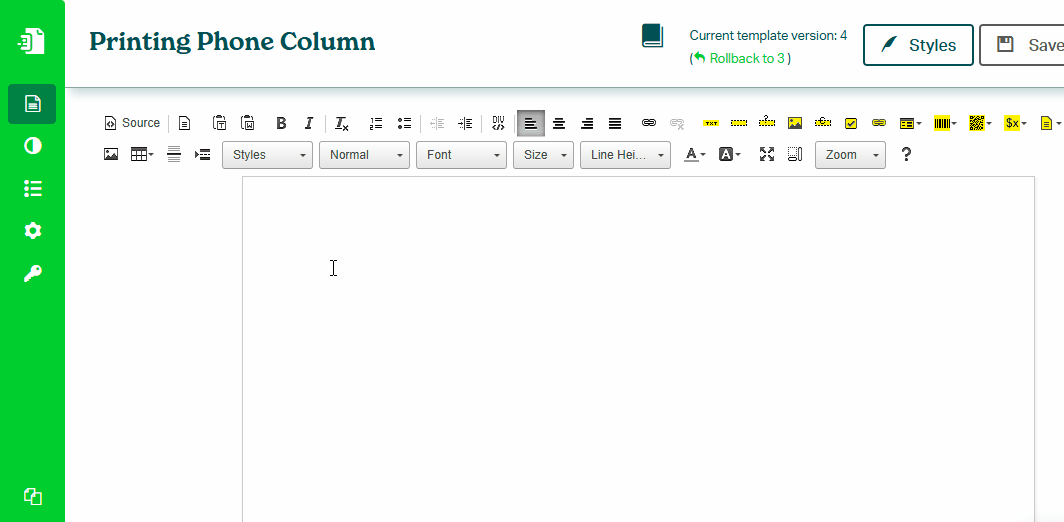Expand the Line Height dropdown
This screenshot has width=1064, height=522.
coord(625,155)
